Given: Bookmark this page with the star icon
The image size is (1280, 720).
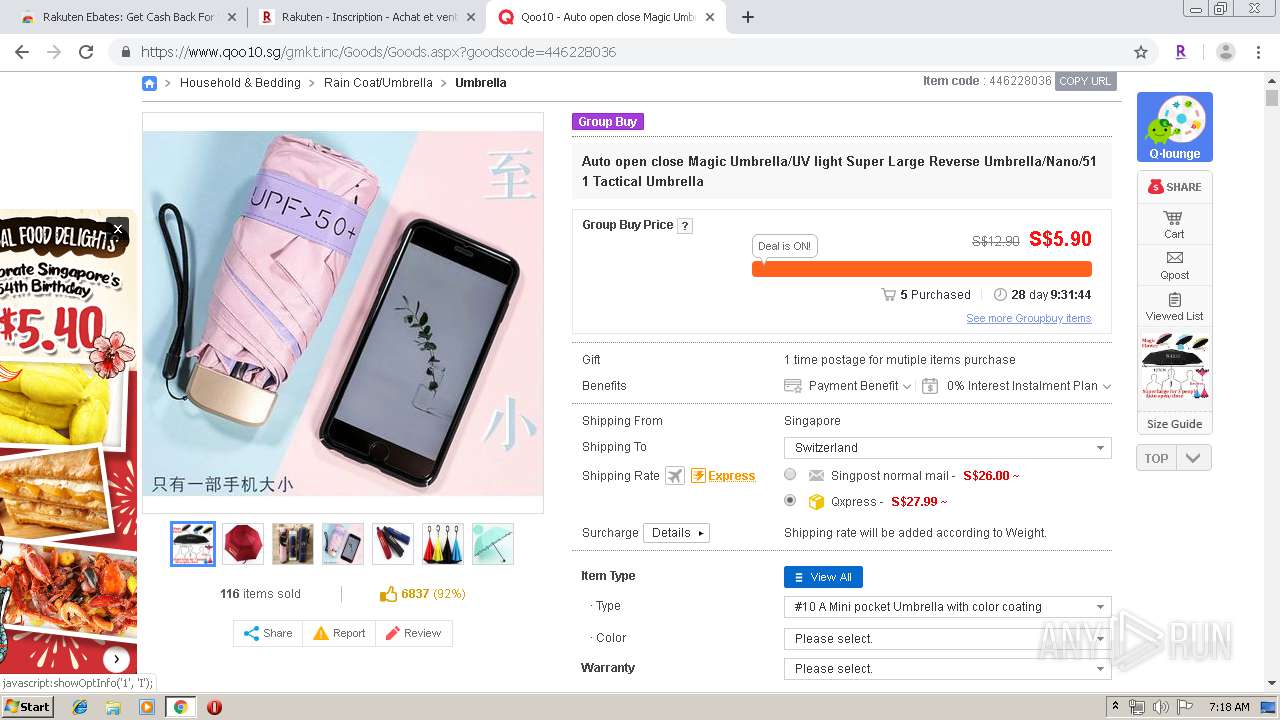Looking at the screenshot, I should click(x=1141, y=52).
